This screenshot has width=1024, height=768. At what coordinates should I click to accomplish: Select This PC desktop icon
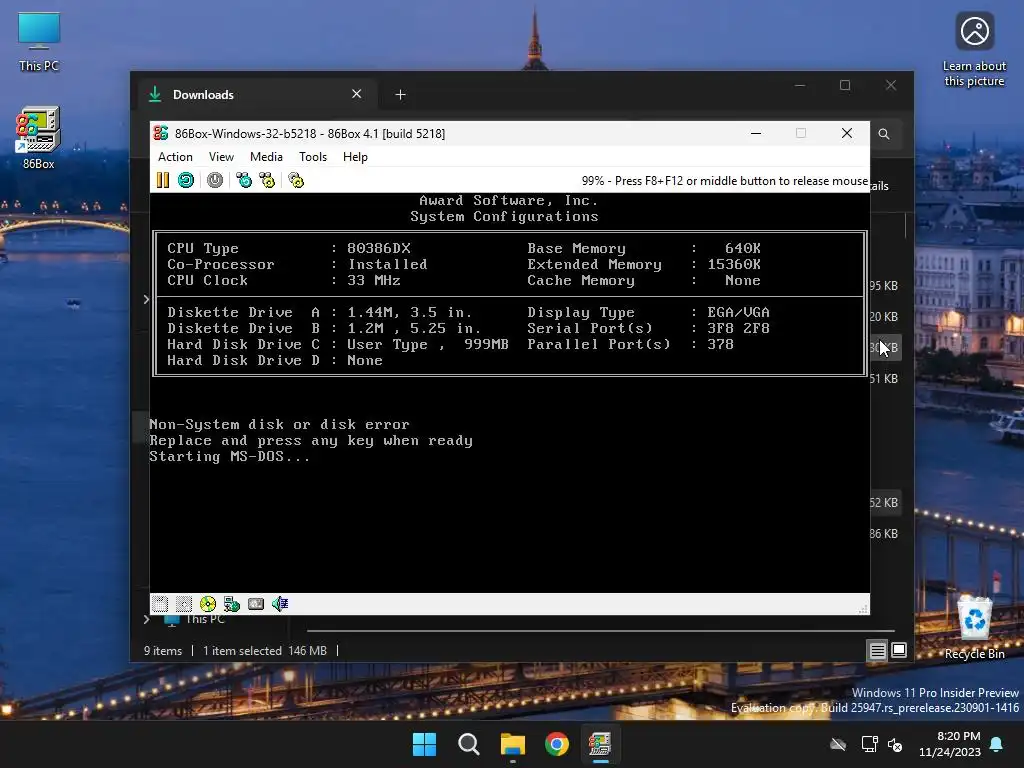click(39, 42)
